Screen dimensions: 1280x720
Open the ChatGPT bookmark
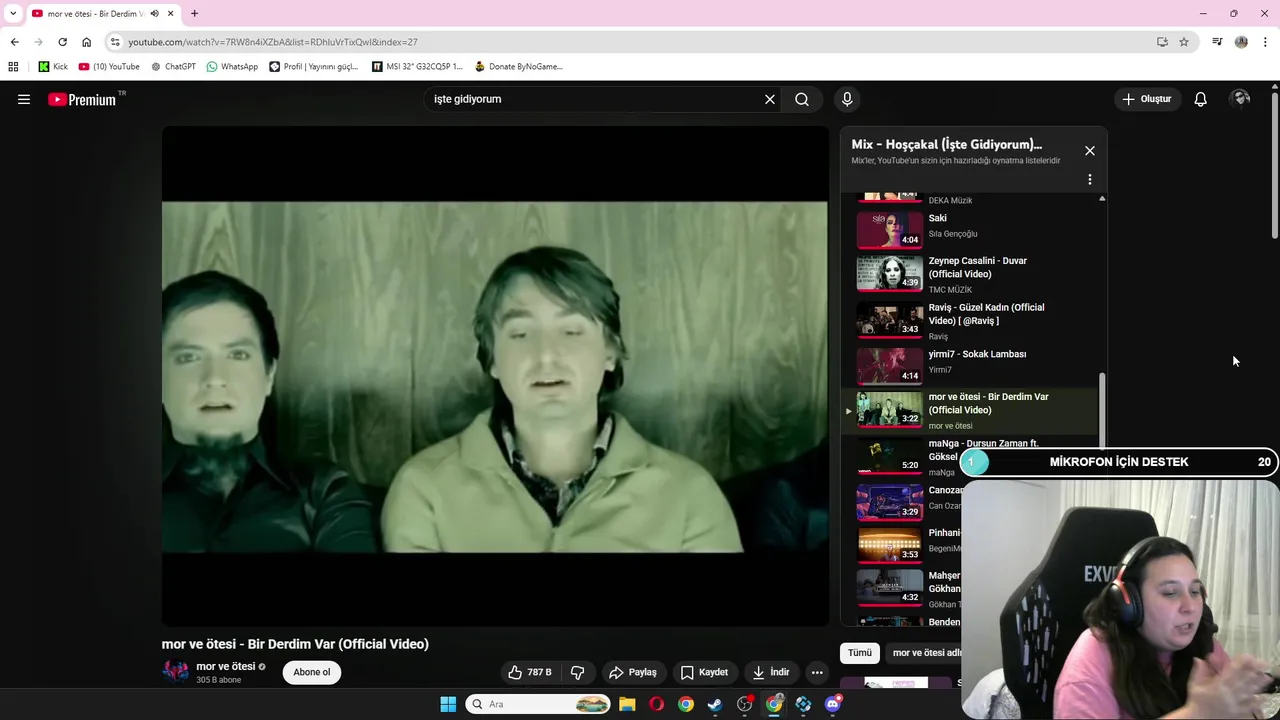(173, 67)
